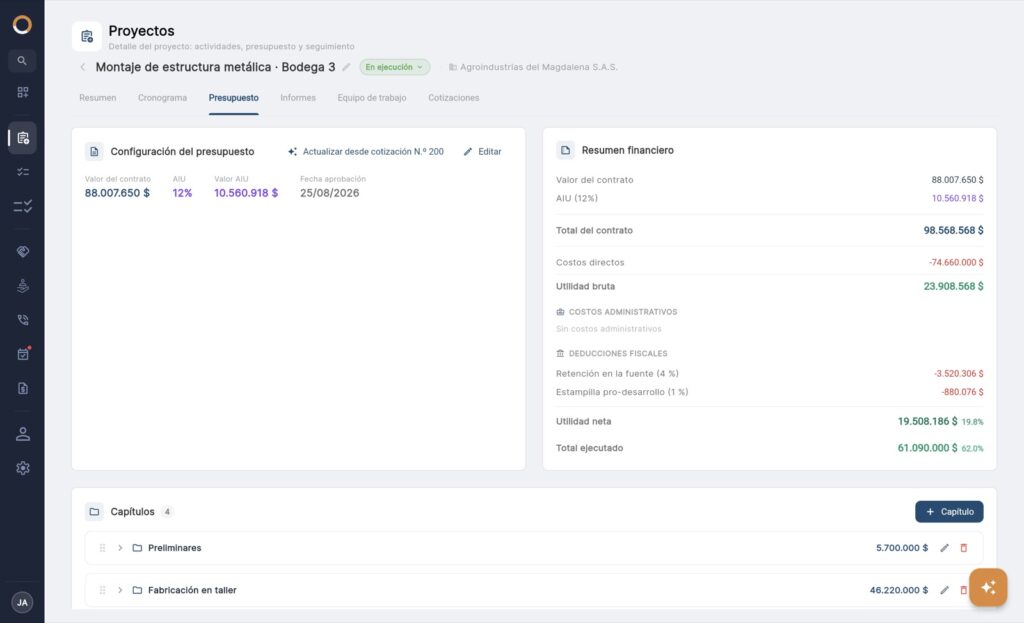Screen dimensions: 1024x623
Task: Open the calendar icon with red notification dot
Action: click(x=22, y=354)
